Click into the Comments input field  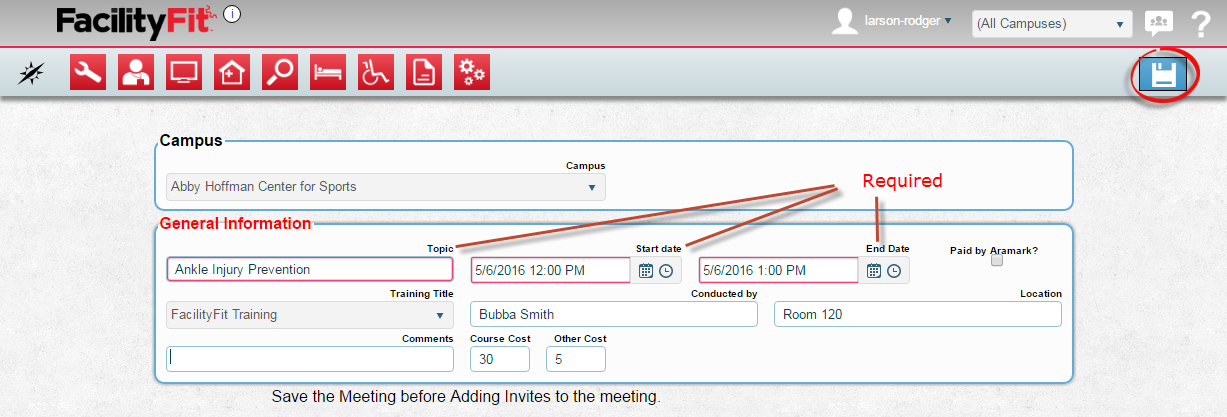pyautogui.click(x=310, y=359)
